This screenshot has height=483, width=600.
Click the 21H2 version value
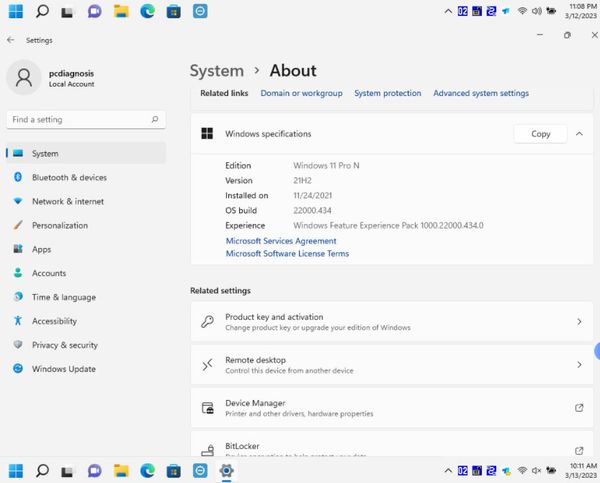point(302,181)
